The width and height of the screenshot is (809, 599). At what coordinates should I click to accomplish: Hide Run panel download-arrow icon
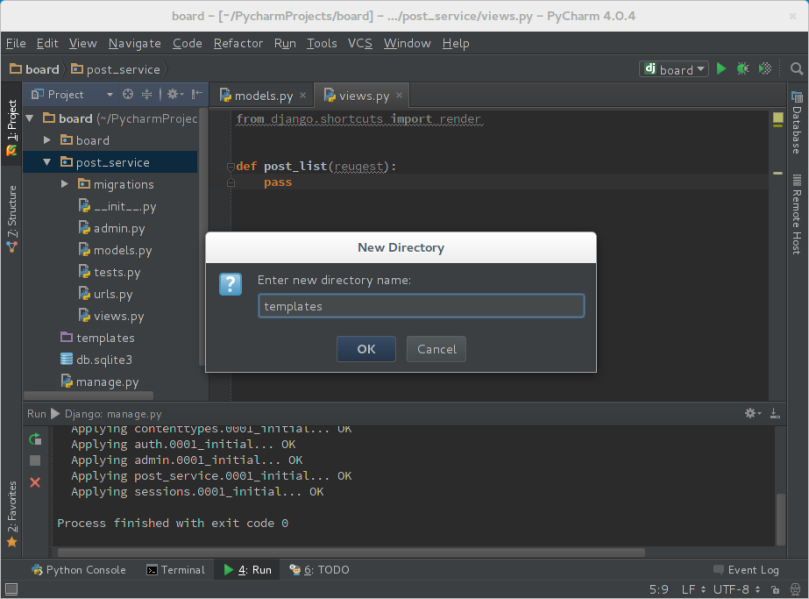(x=774, y=413)
